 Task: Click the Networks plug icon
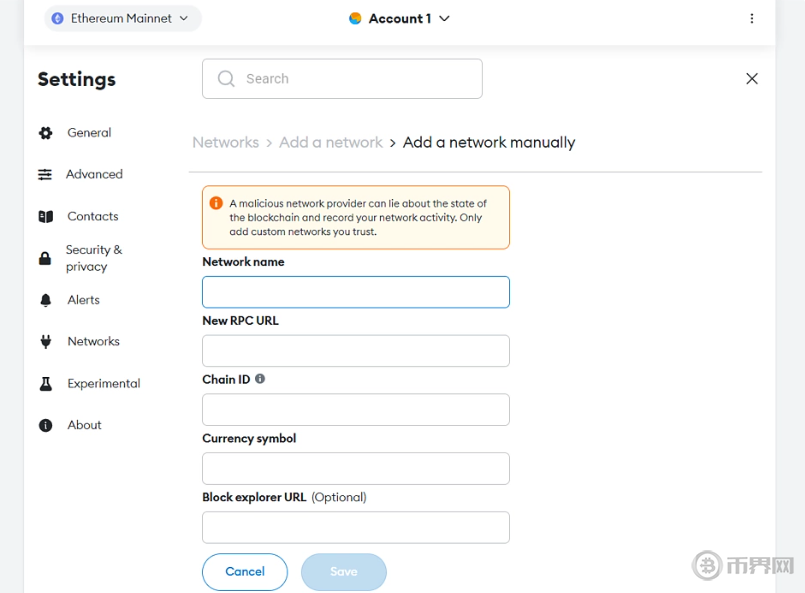tap(45, 342)
